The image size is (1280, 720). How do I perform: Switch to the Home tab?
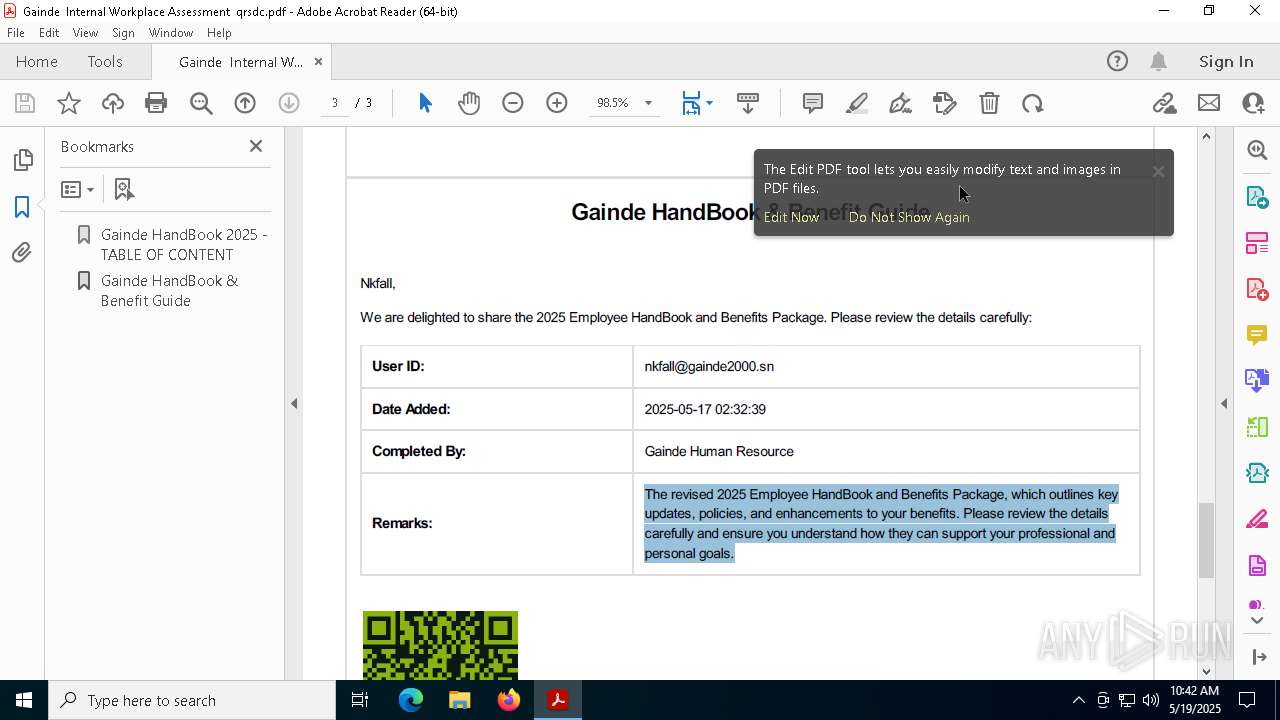pos(37,62)
